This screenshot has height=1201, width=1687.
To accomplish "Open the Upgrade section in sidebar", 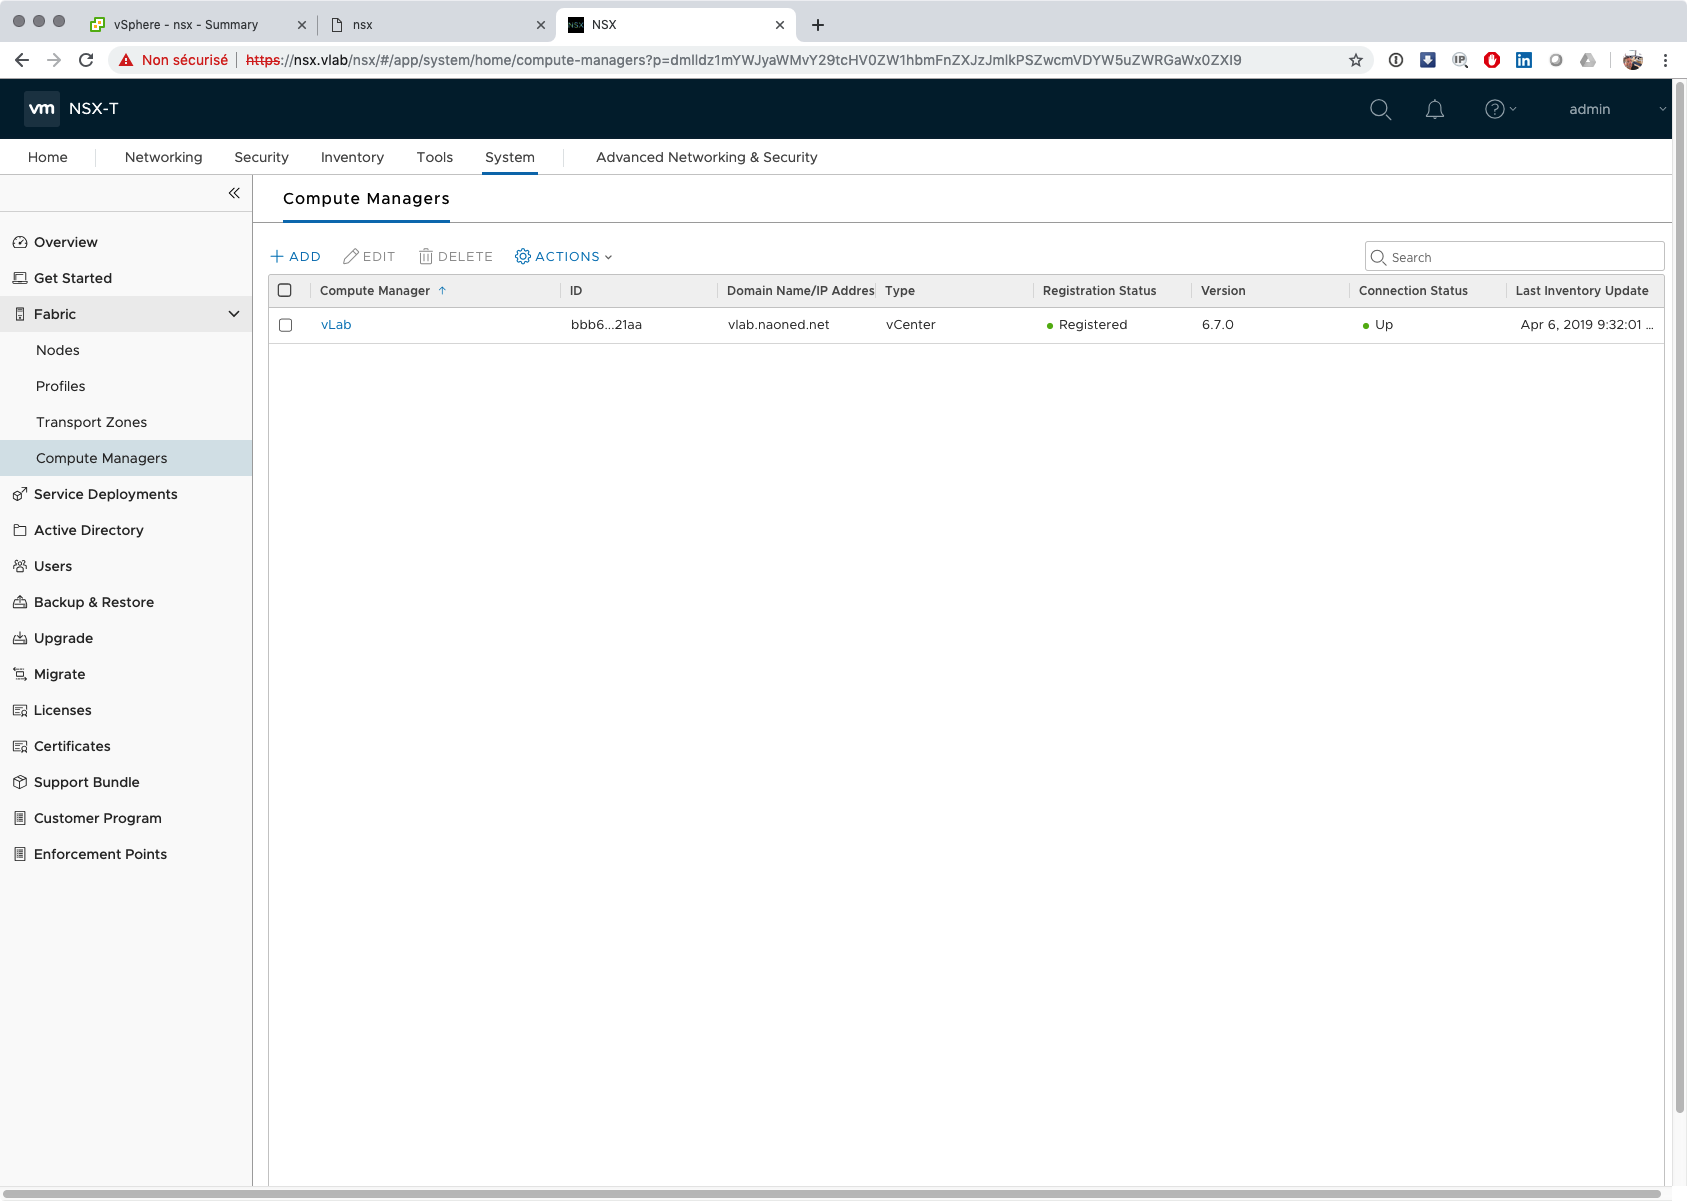I will tap(63, 638).
